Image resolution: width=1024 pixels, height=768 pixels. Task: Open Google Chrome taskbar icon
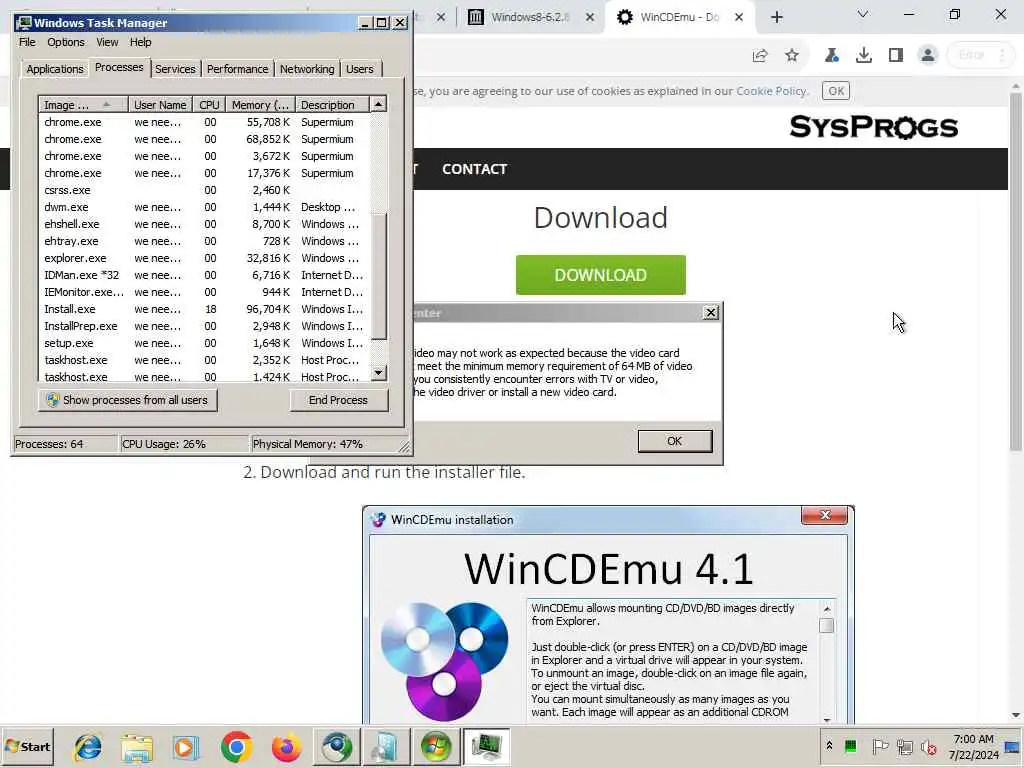click(236, 746)
